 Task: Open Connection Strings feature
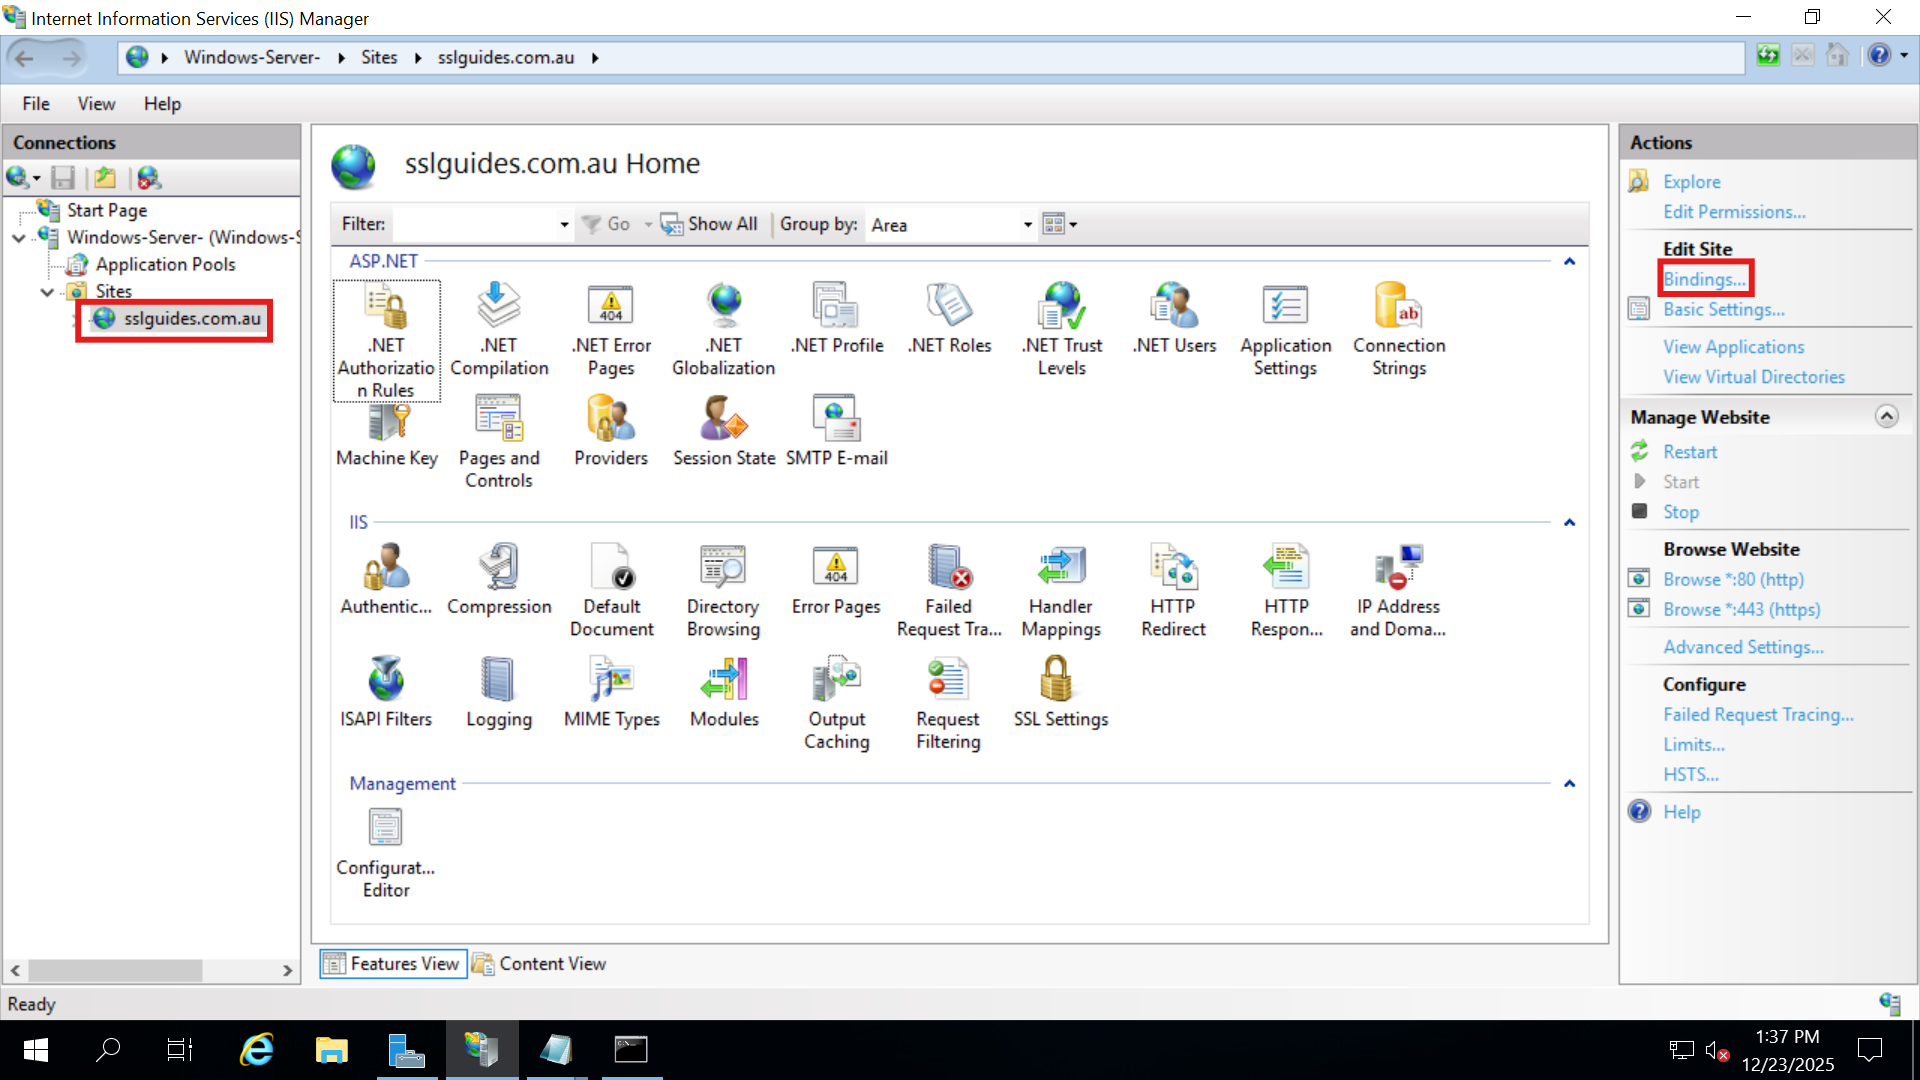coord(1399,330)
